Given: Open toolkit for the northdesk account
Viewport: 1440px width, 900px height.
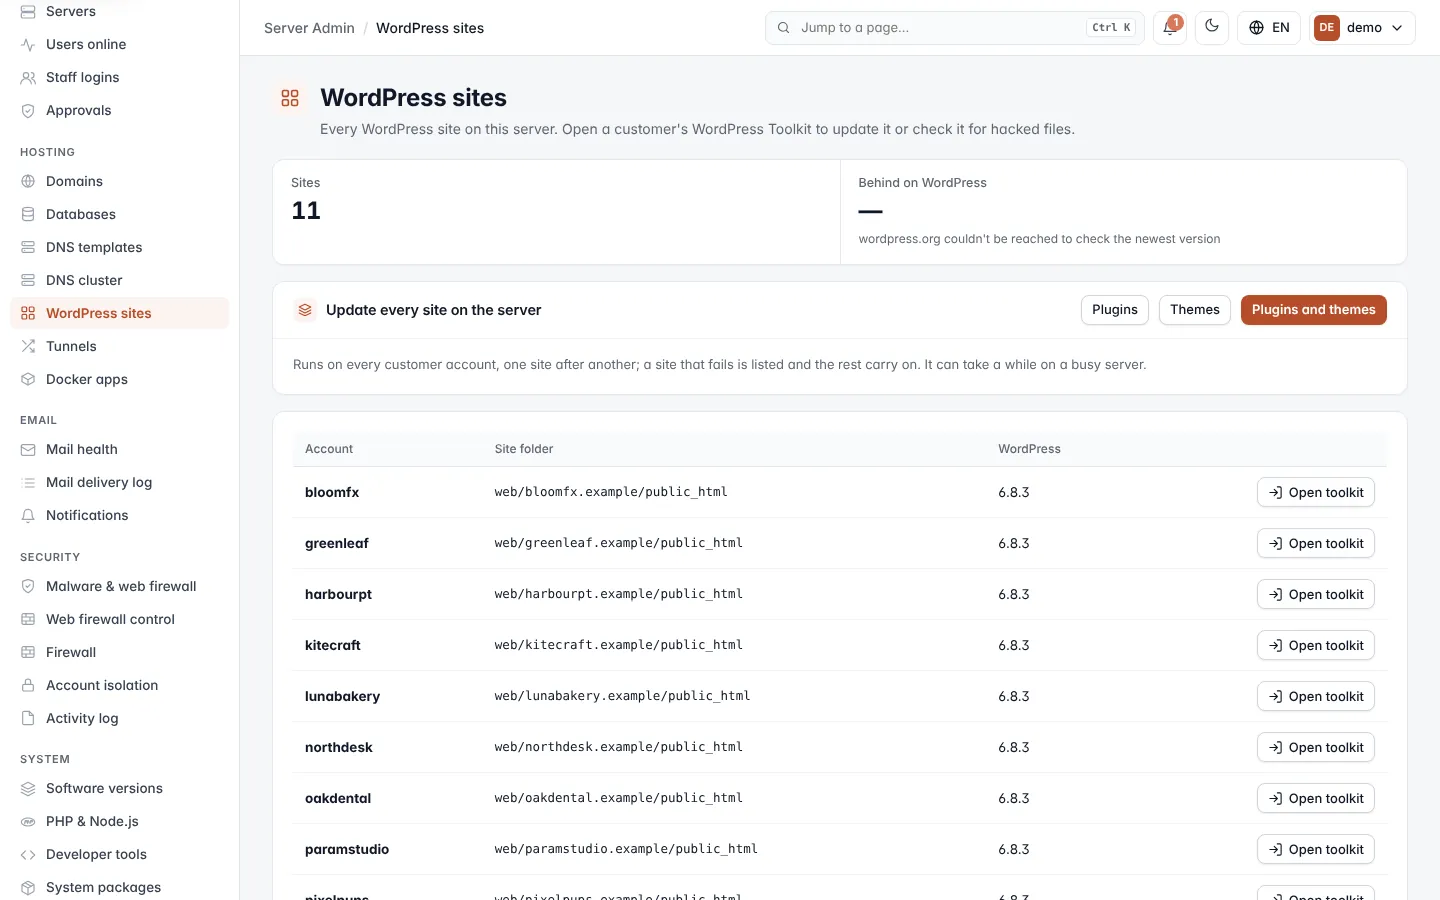Looking at the screenshot, I should pos(1316,747).
